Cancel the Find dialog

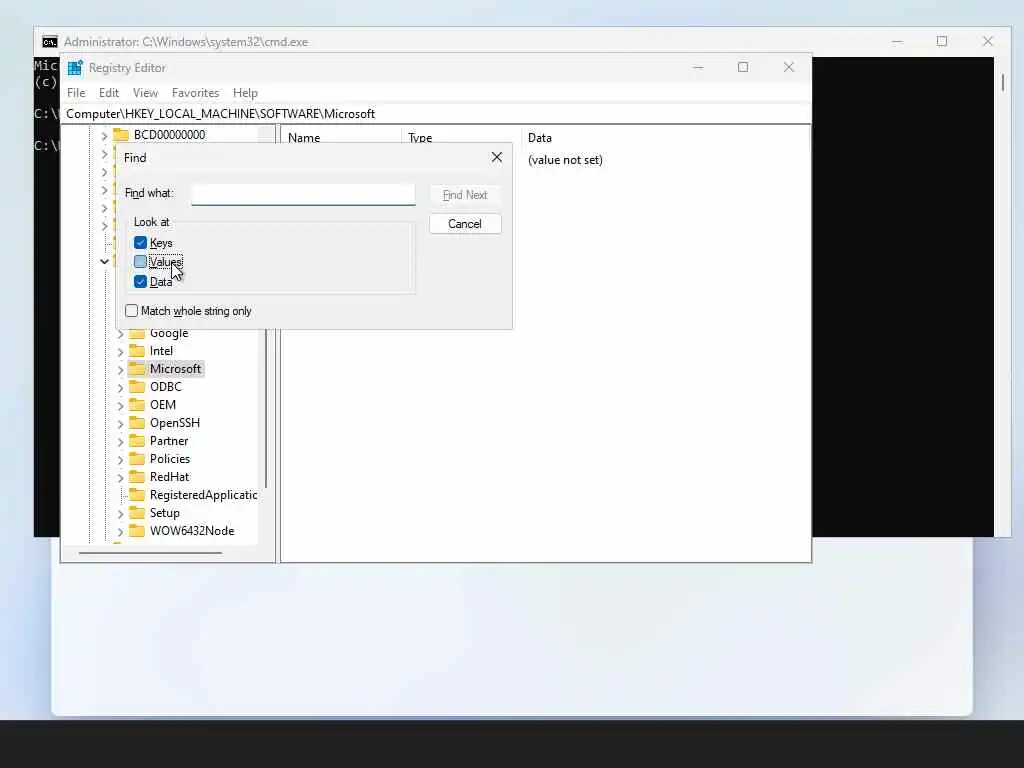[x=465, y=224]
